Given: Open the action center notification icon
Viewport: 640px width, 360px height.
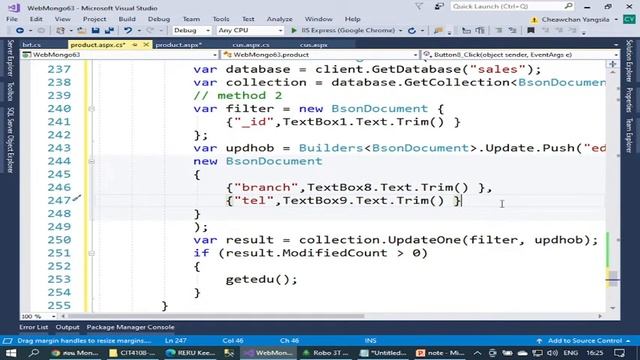Looking at the screenshot, I should click(x=619, y=353).
